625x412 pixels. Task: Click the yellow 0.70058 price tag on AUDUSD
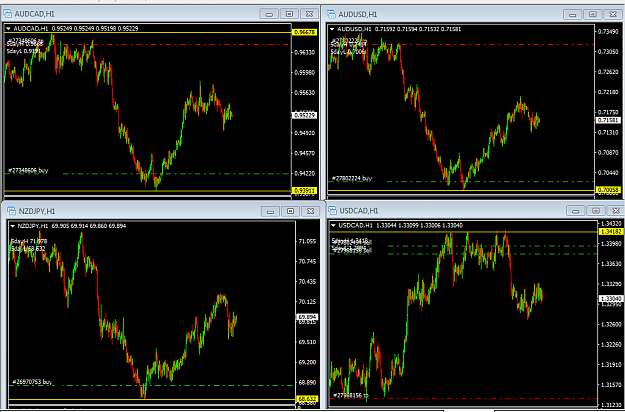click(x=608, y=190)
